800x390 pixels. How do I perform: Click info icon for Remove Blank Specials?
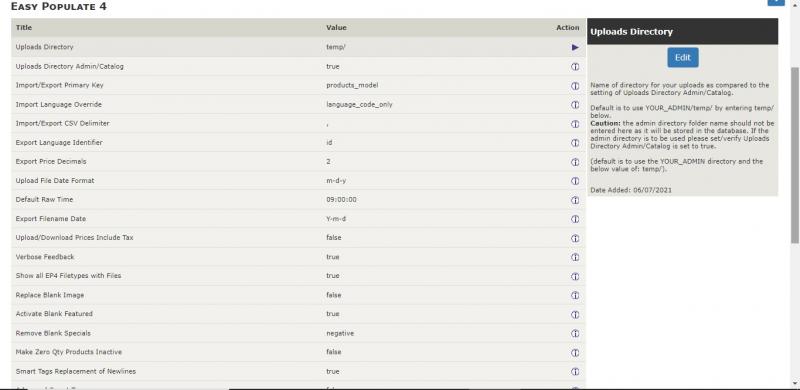click(x=575, y=333)
